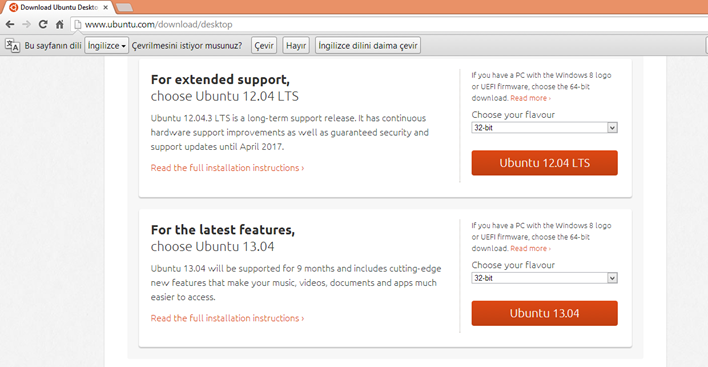Viewport: 708px width, 367px height.
Task: Click the Ubuntu 13.04 download button
Action: [545, 313]
